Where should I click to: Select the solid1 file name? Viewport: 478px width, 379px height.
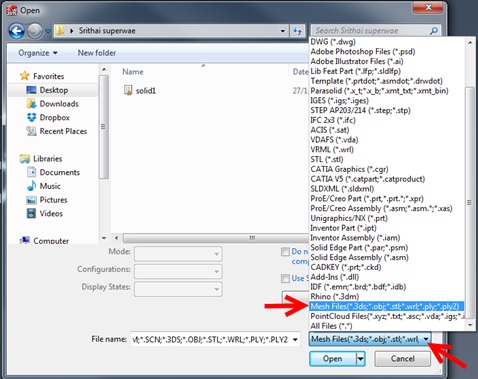click(x=146, y=91)
